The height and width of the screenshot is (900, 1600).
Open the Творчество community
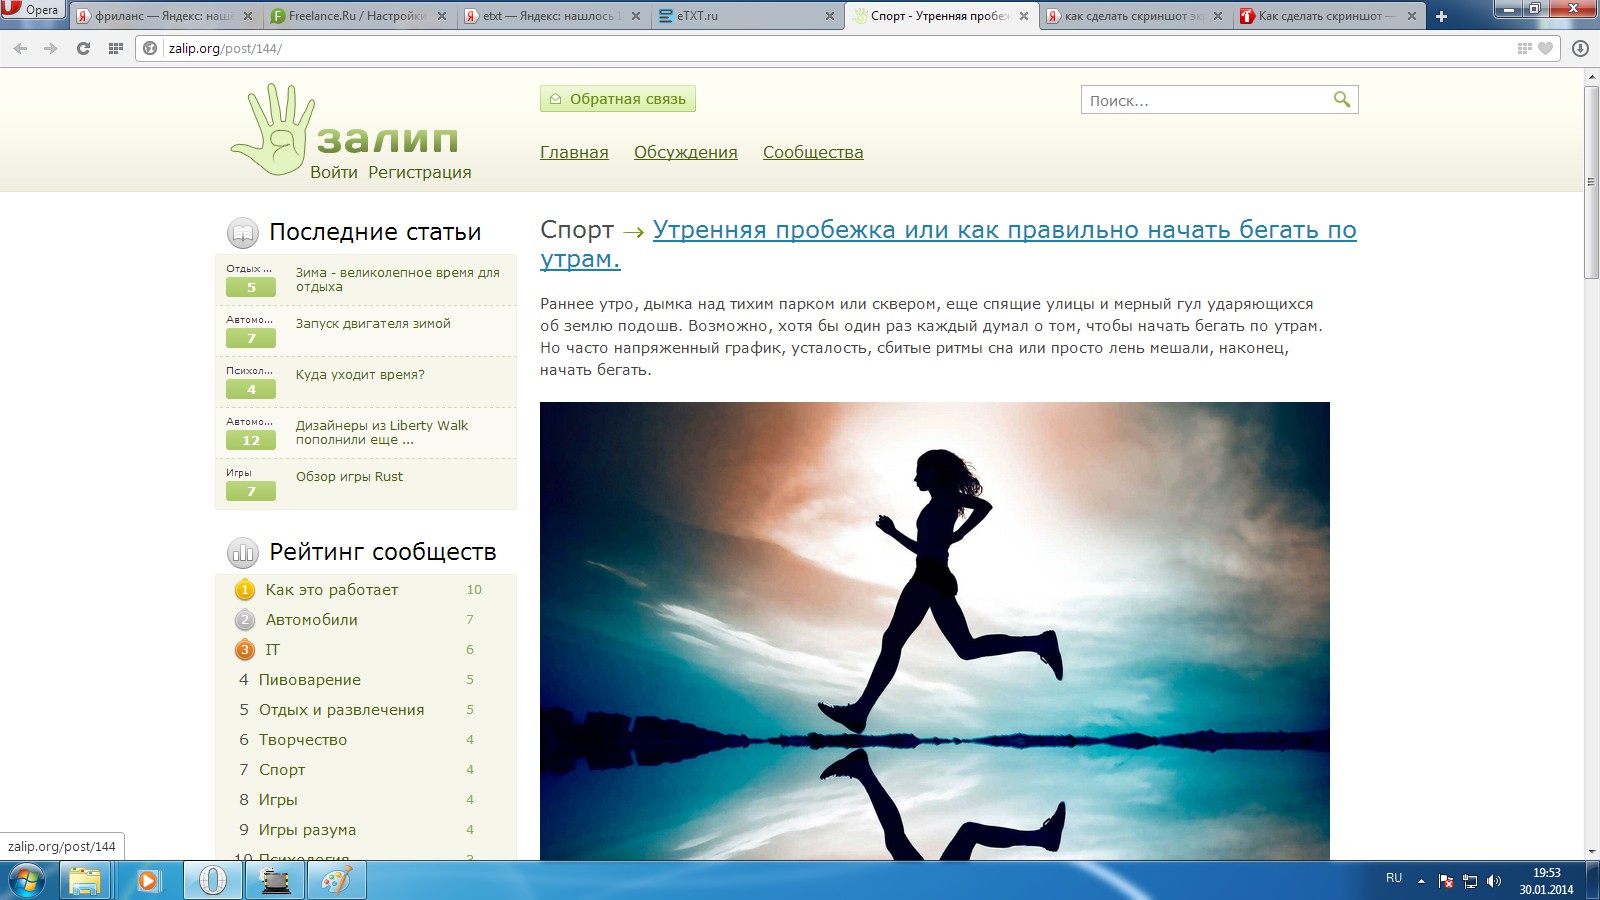[303, 740]
